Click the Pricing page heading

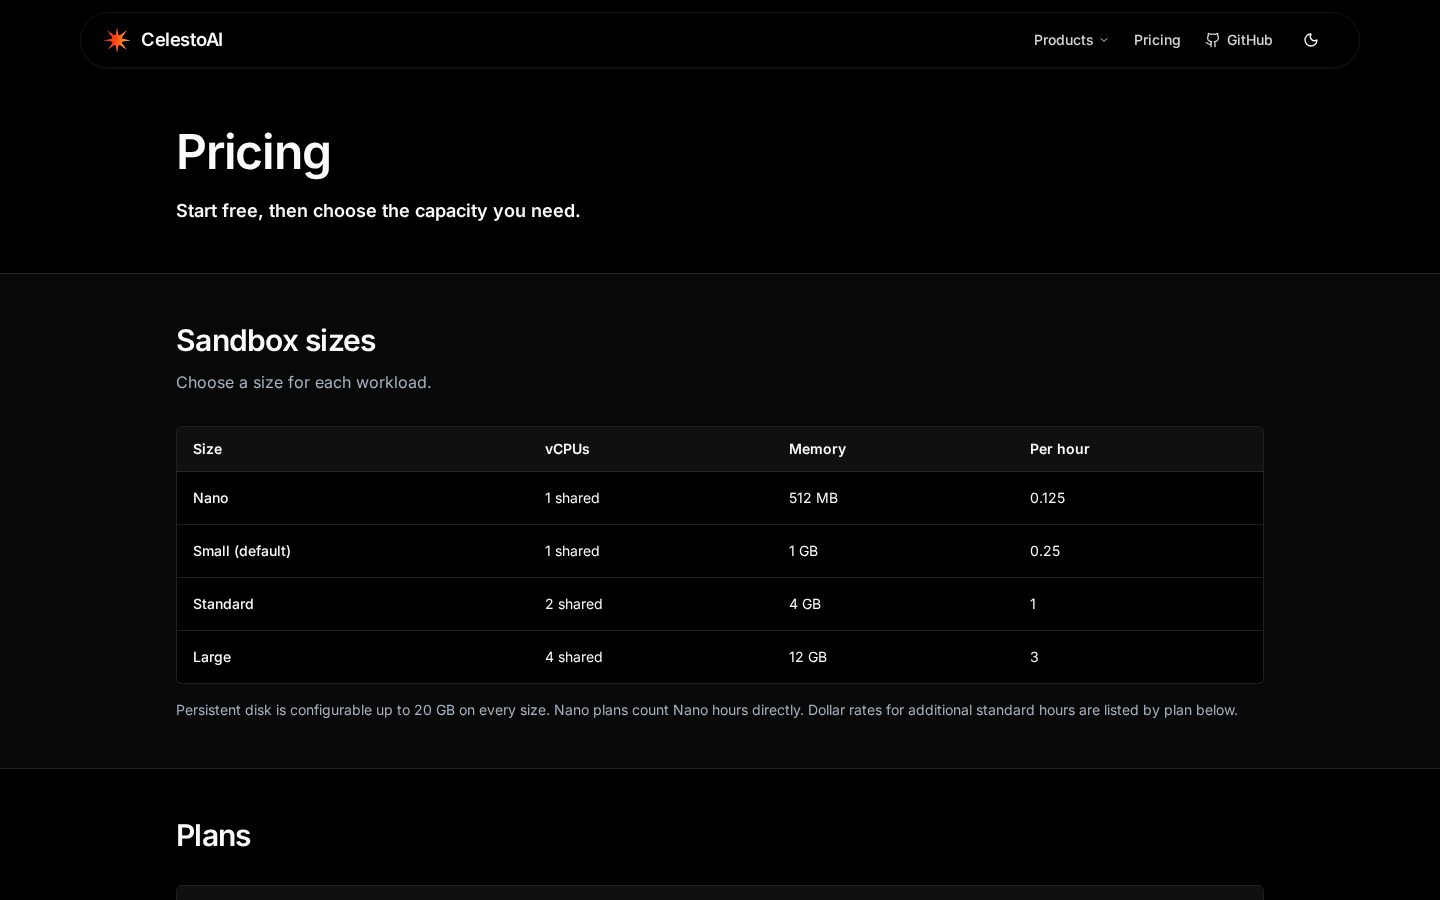pos(253,152)
